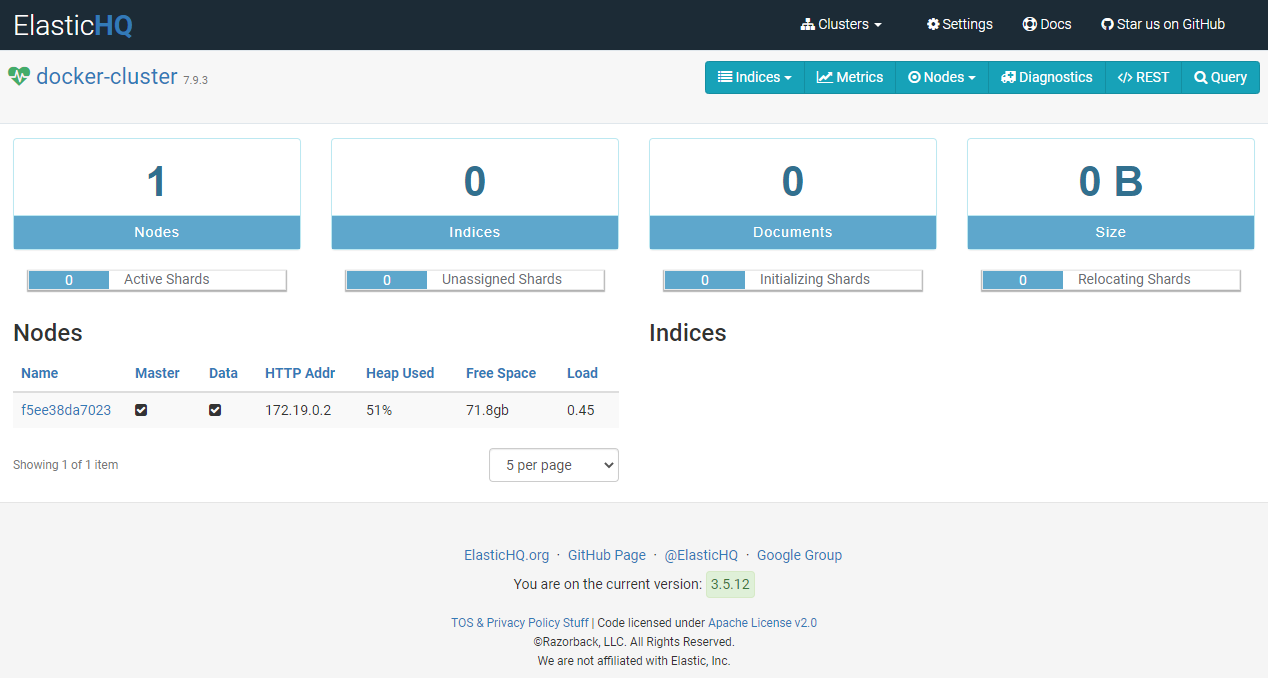Open the Clusters dropdown menu
This screenshot has height=678, width=1268.
pyautogui.click(x=841, y=24)
